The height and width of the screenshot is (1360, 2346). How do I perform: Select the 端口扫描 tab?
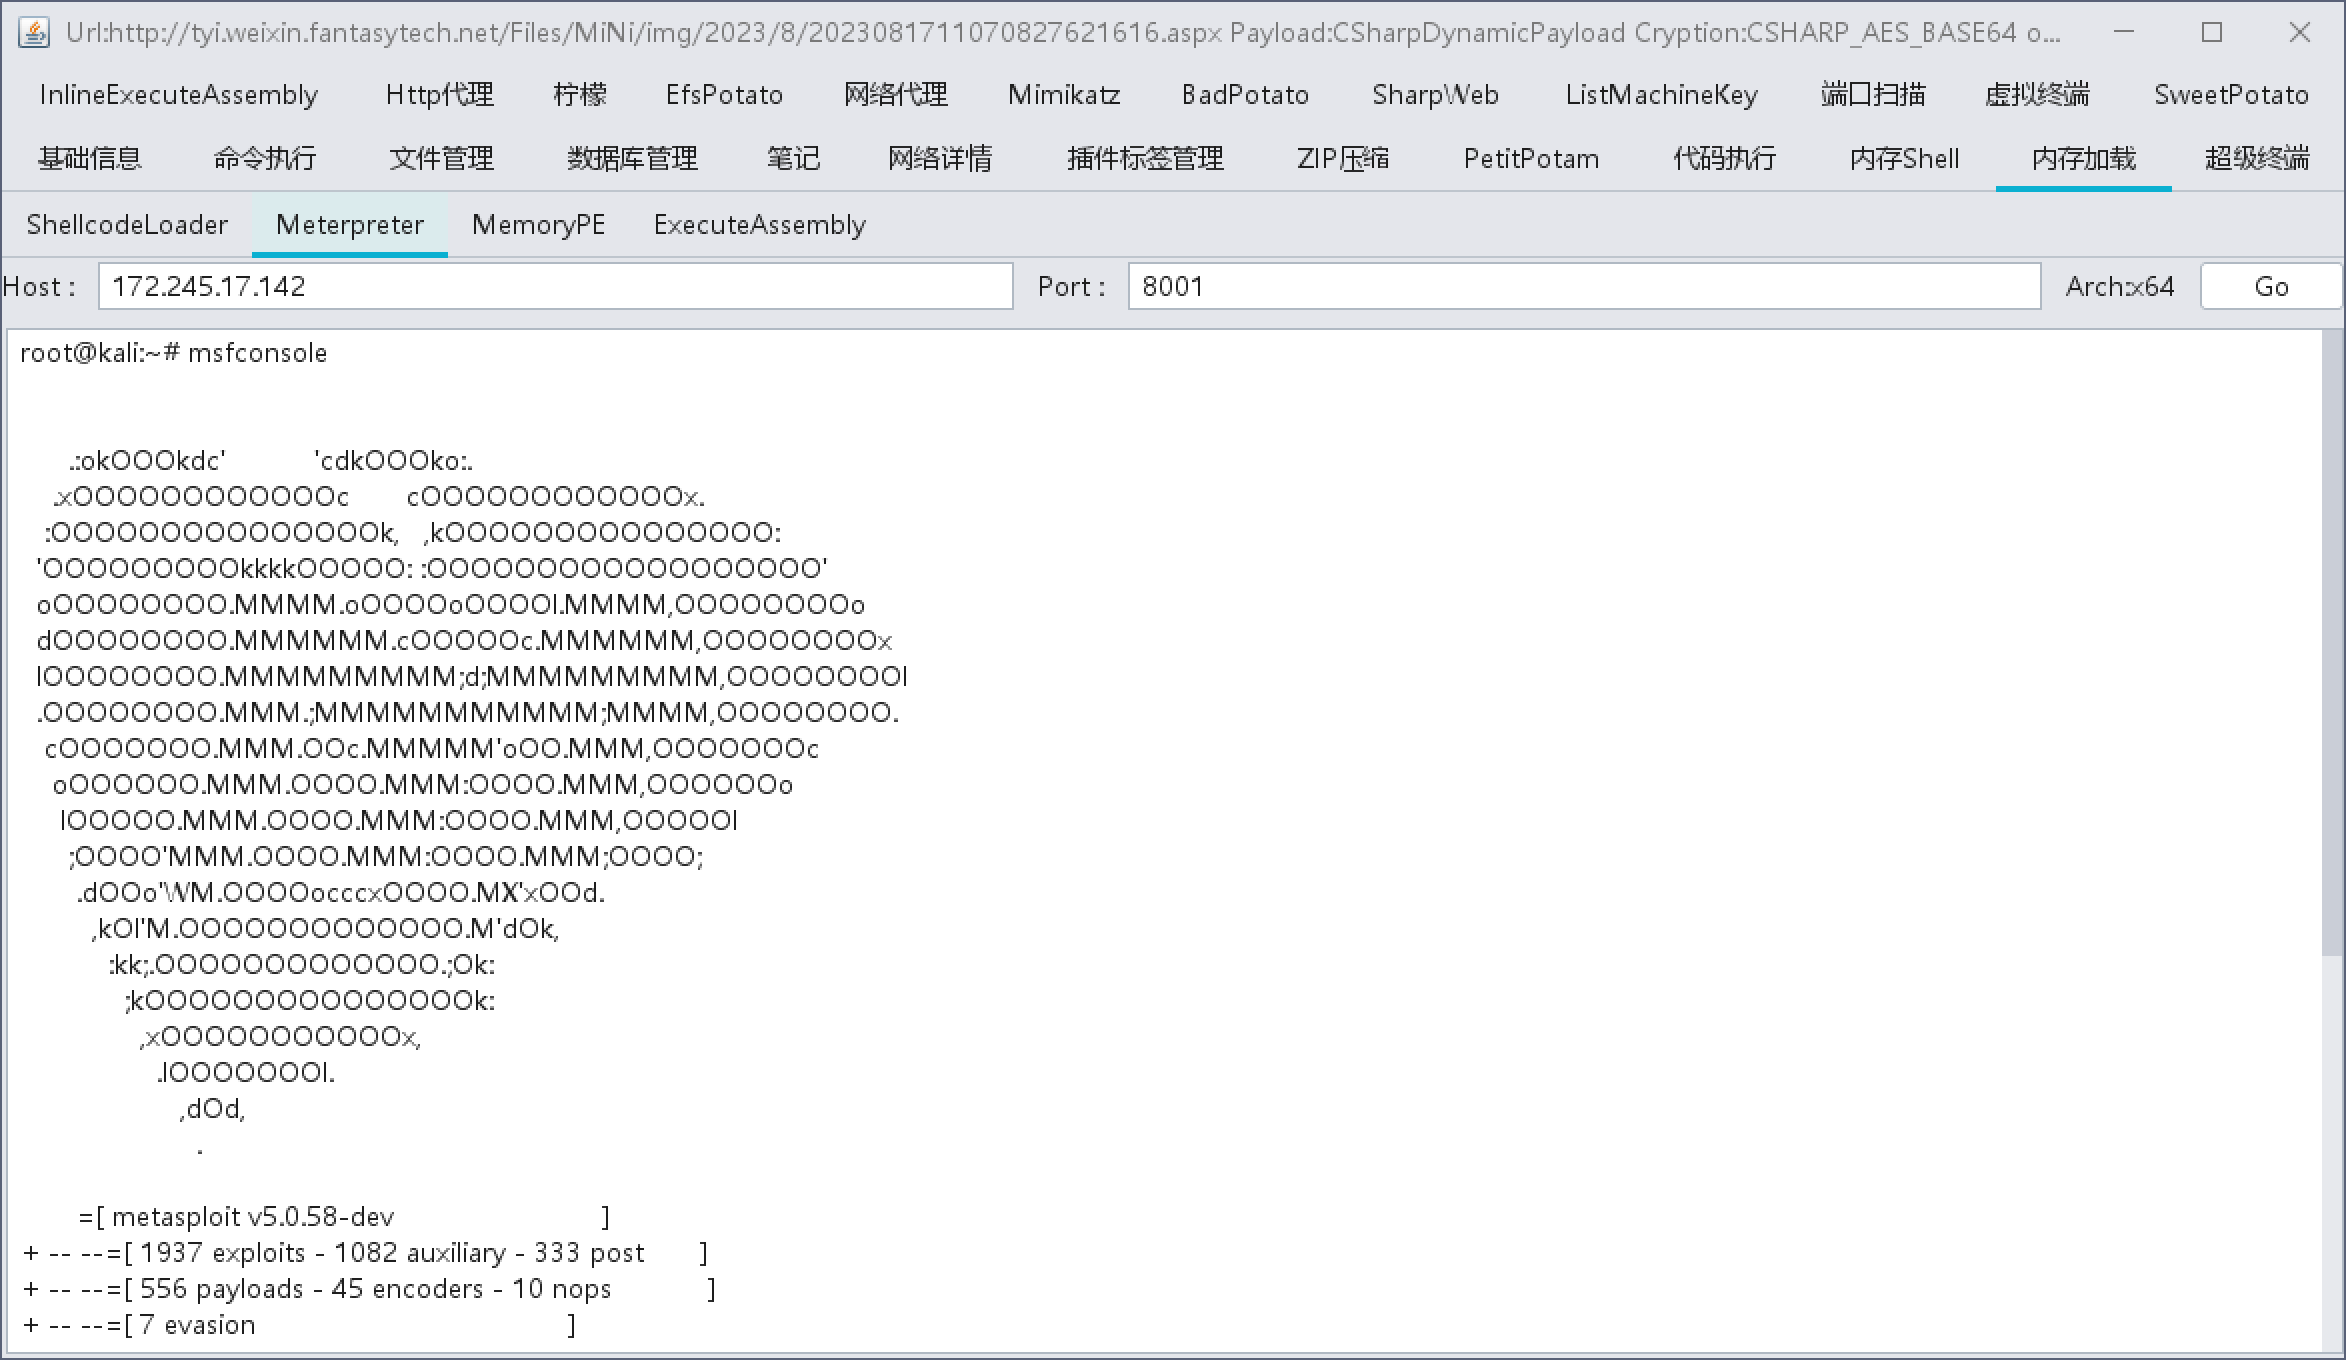coord(1872,95)
